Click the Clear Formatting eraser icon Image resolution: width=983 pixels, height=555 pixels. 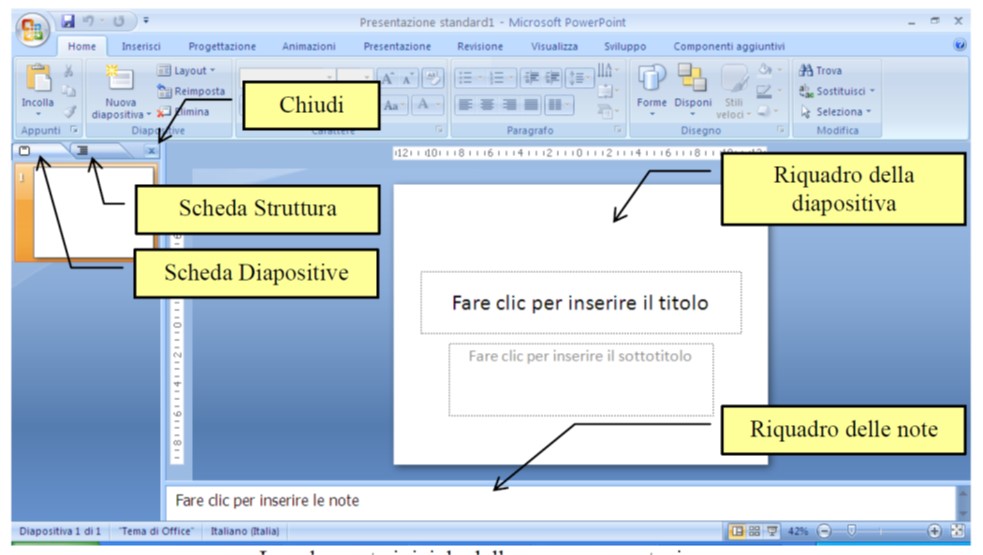click(x=432, y=78)
